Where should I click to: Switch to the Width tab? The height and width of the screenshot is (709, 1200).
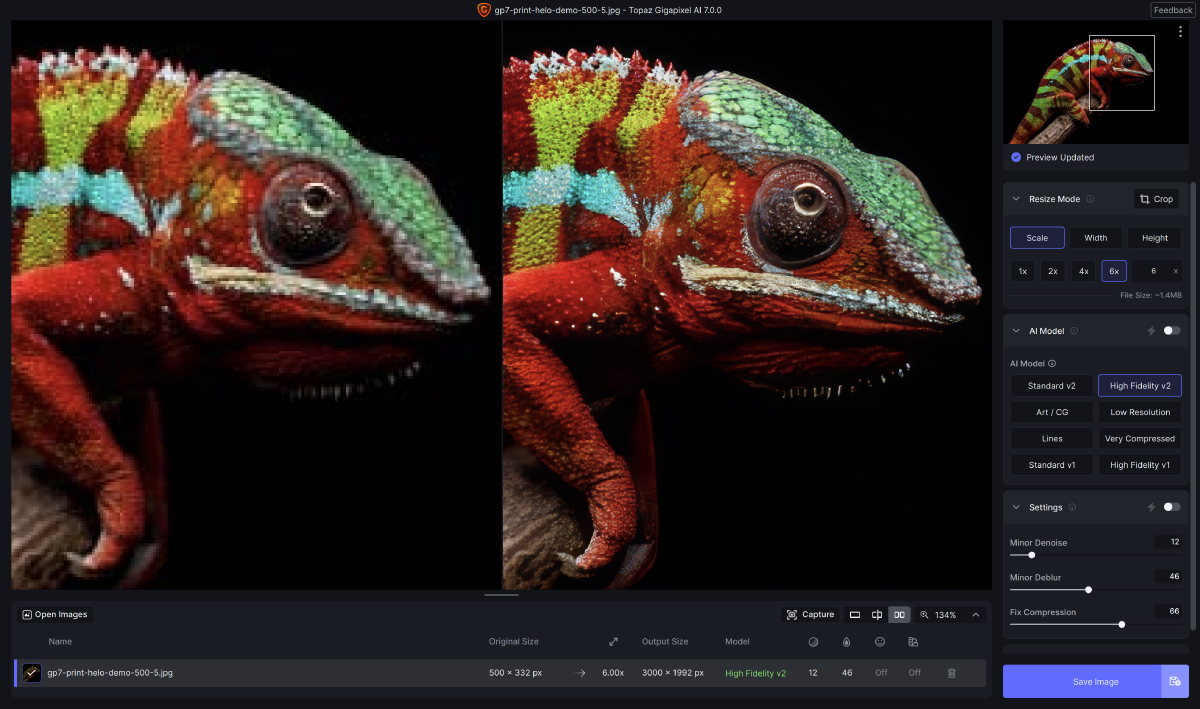click(x=1097, y=237)
